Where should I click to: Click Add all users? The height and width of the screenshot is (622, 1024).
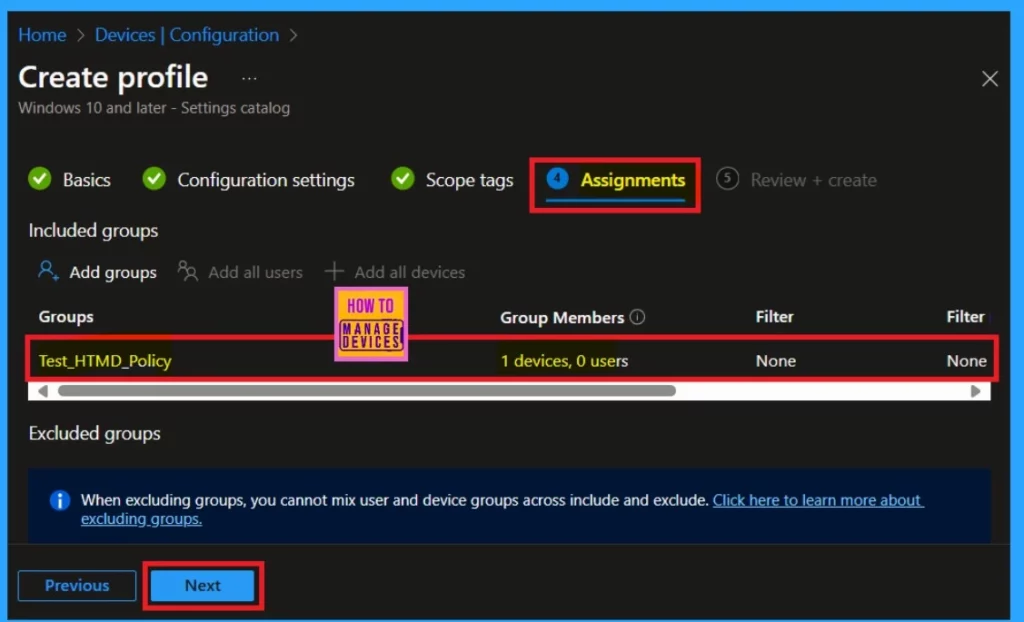click(x=240, y=272)
